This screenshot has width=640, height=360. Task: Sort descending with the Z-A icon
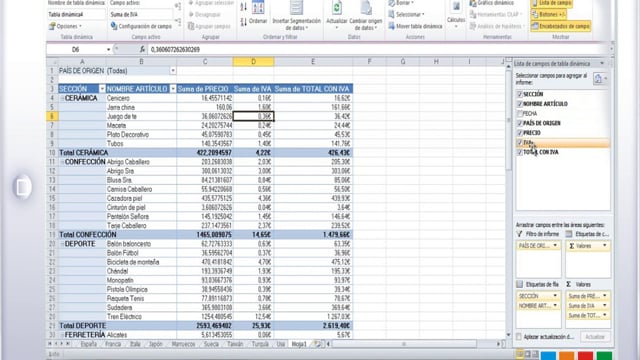(244, 22)
